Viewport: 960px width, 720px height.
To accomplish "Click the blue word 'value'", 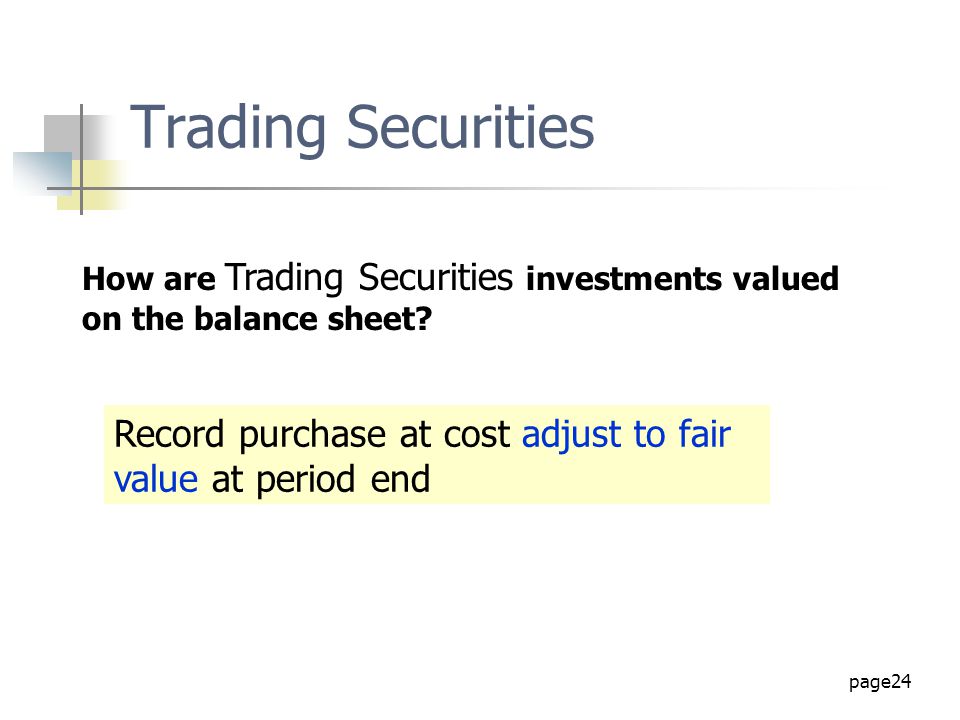I will coord(156,479).
